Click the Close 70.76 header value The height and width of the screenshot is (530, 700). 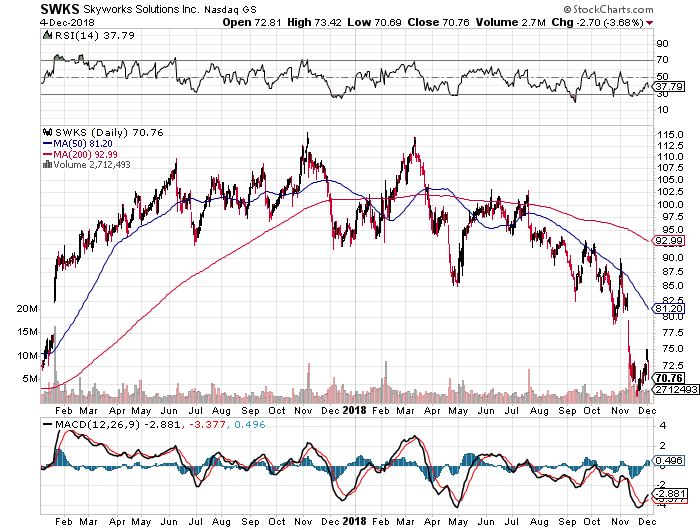click(x=438, y=22)
